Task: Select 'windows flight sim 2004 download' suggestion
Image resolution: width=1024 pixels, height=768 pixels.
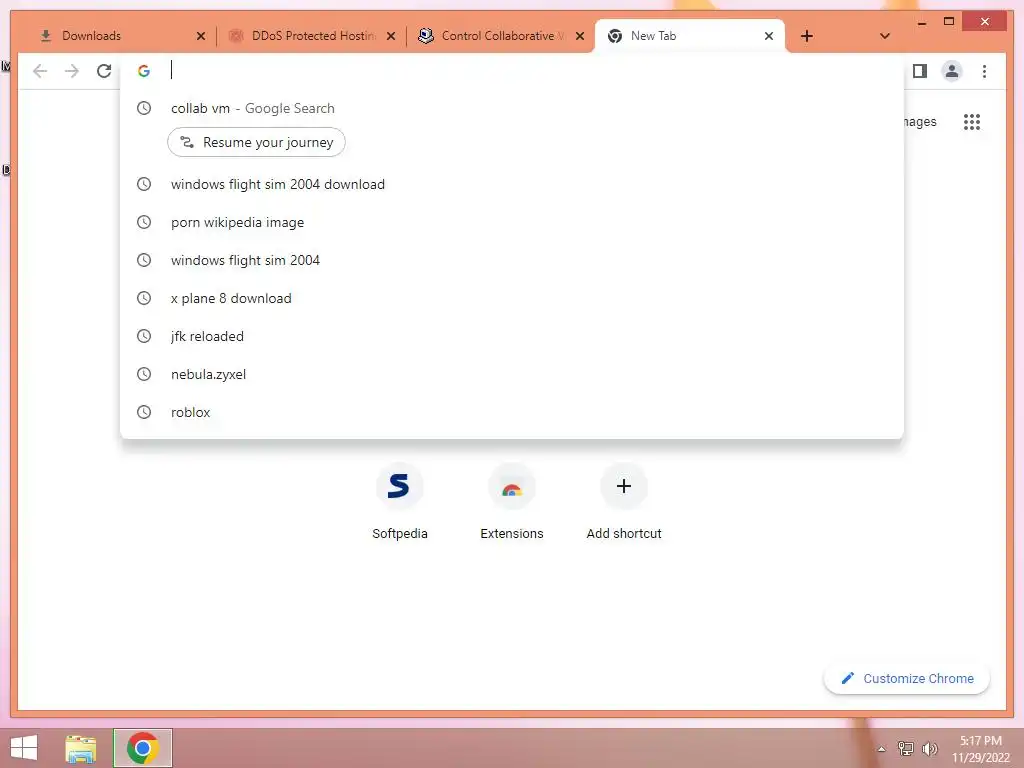Action: coord(512,184)
